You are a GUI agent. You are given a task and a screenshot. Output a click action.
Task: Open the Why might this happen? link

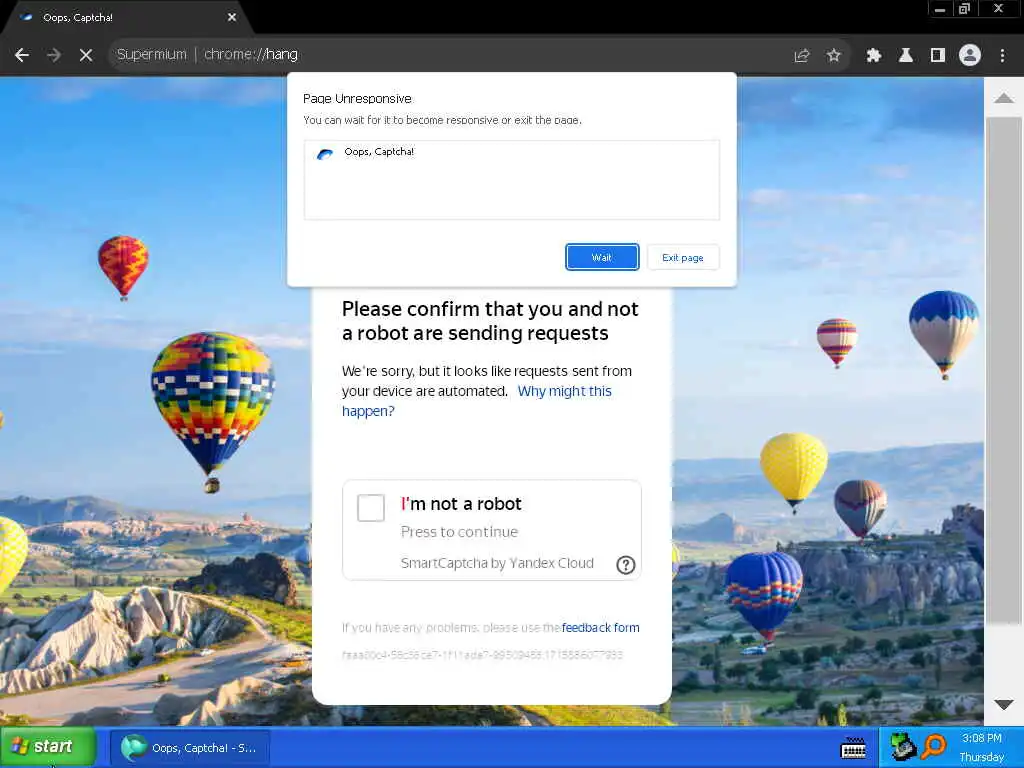tap(477, 401)
